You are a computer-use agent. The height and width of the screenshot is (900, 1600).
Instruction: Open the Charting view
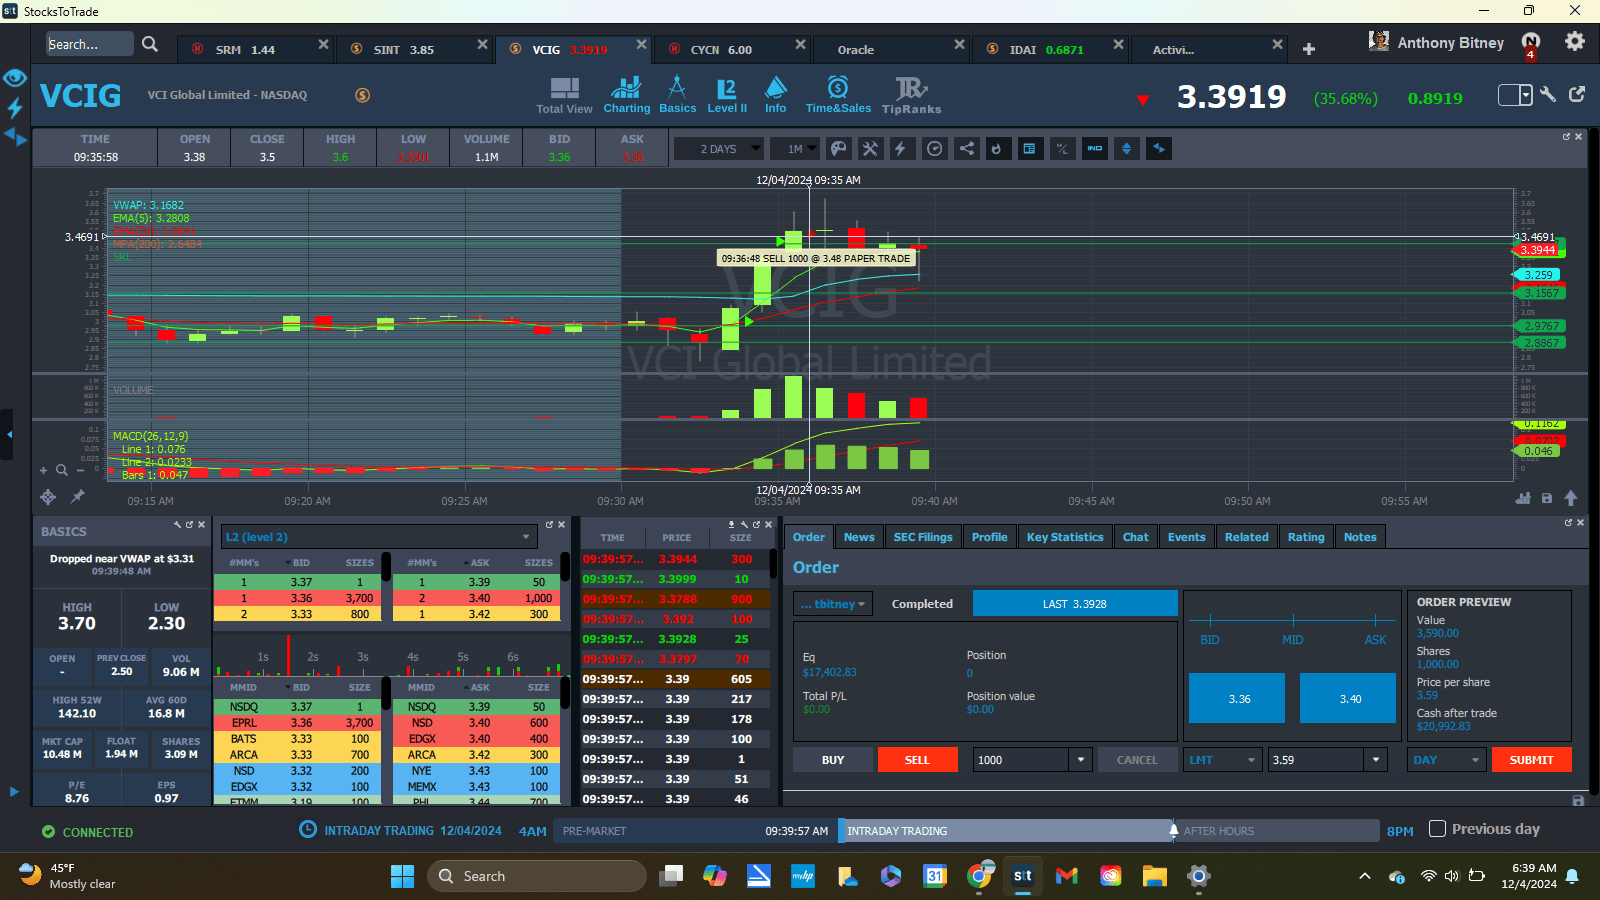(626, 95)
